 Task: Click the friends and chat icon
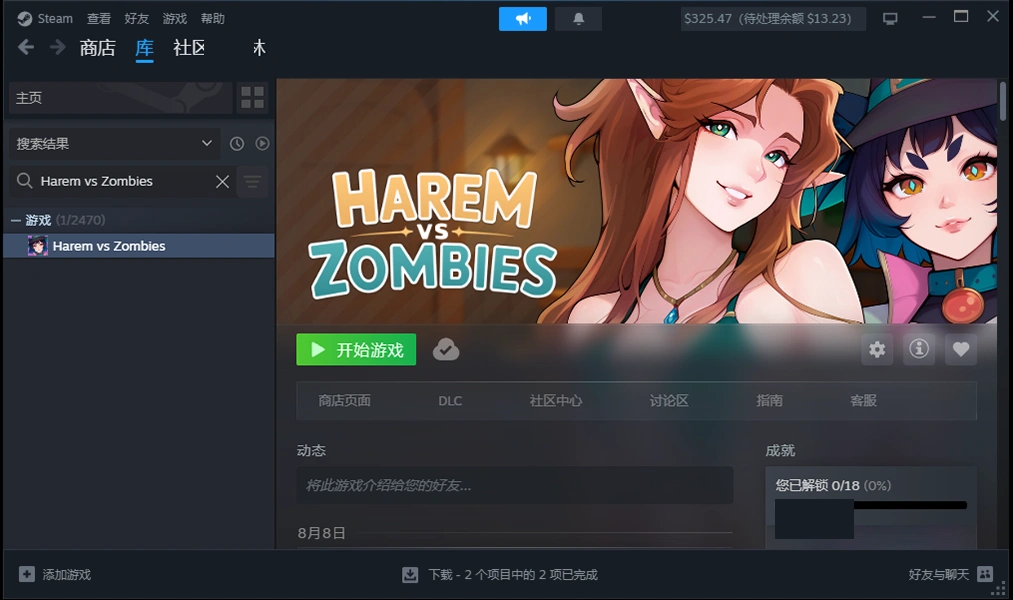coord(985,574)
